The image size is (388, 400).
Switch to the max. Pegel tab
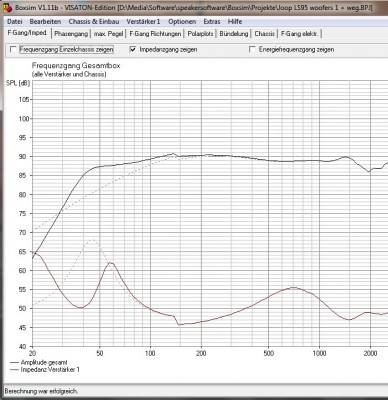pyautogui.click(x=108, y=34)
